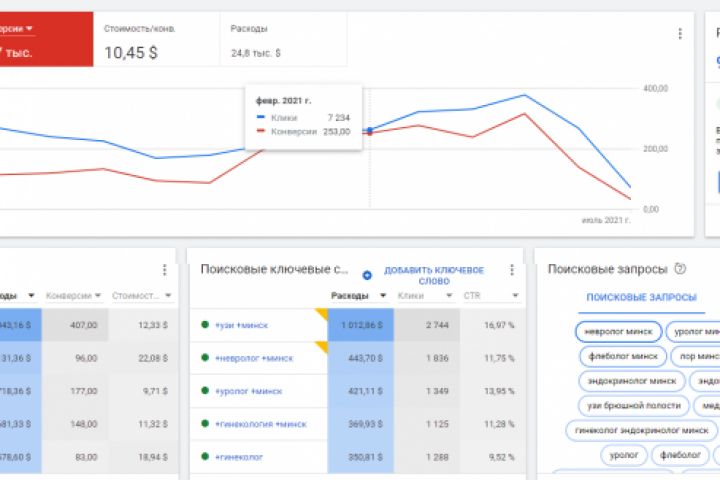Click the blue data point on chart
Viewport: 720px width, 480px height.
370,130
